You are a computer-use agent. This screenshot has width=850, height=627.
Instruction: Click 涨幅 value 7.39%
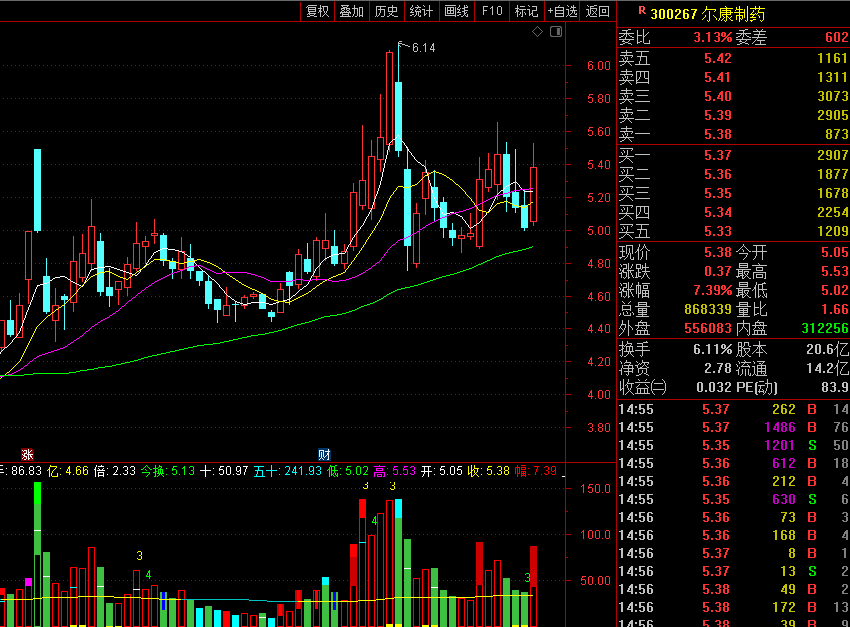[712, 290]
